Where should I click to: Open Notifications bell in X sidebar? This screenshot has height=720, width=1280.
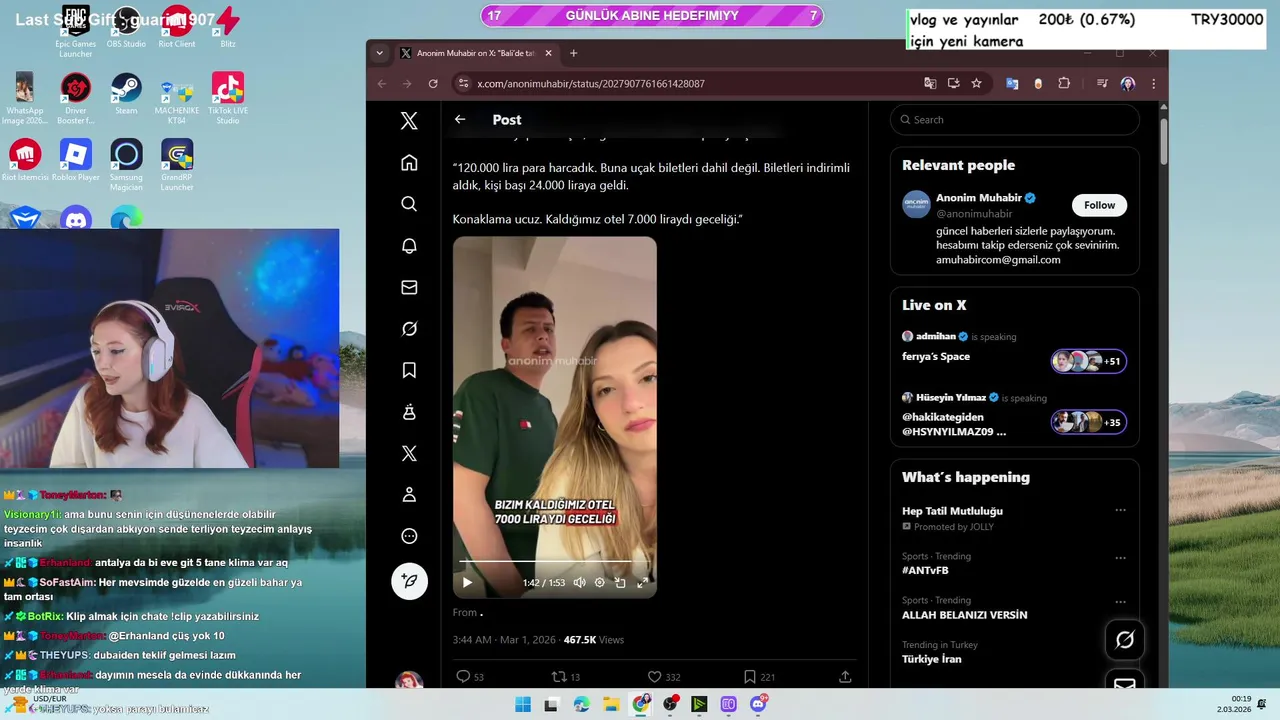click(x=409, y=246)
